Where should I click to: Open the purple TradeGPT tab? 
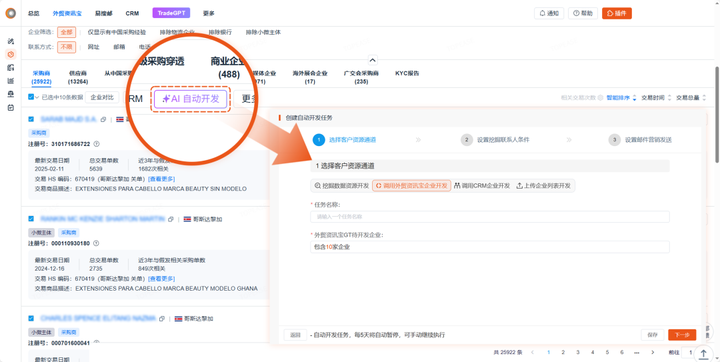click(171, 13)
